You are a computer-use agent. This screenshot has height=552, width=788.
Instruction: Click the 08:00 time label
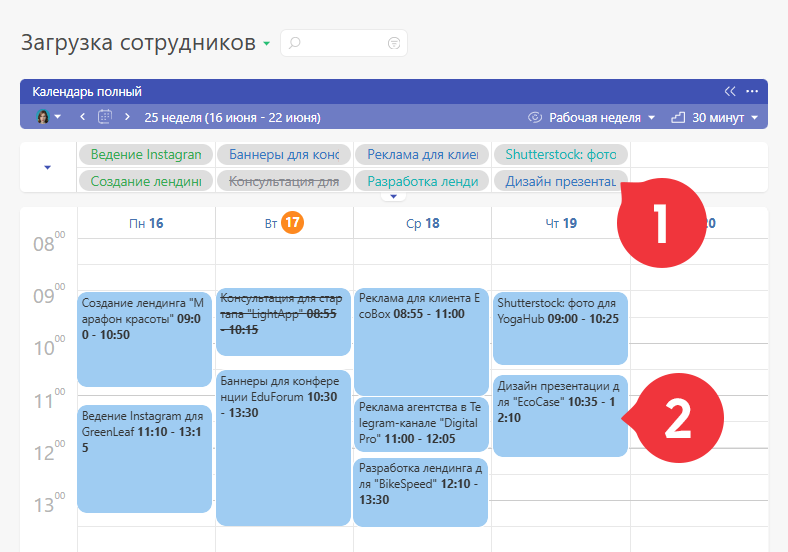pyautogui.click(x=49, y=242)
